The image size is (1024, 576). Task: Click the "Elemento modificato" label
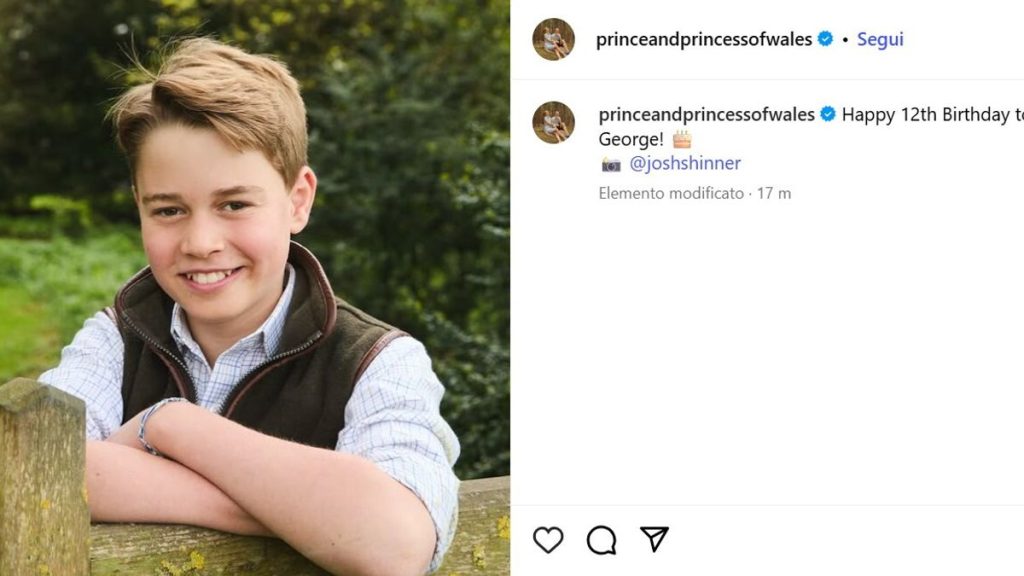(671, 193)
